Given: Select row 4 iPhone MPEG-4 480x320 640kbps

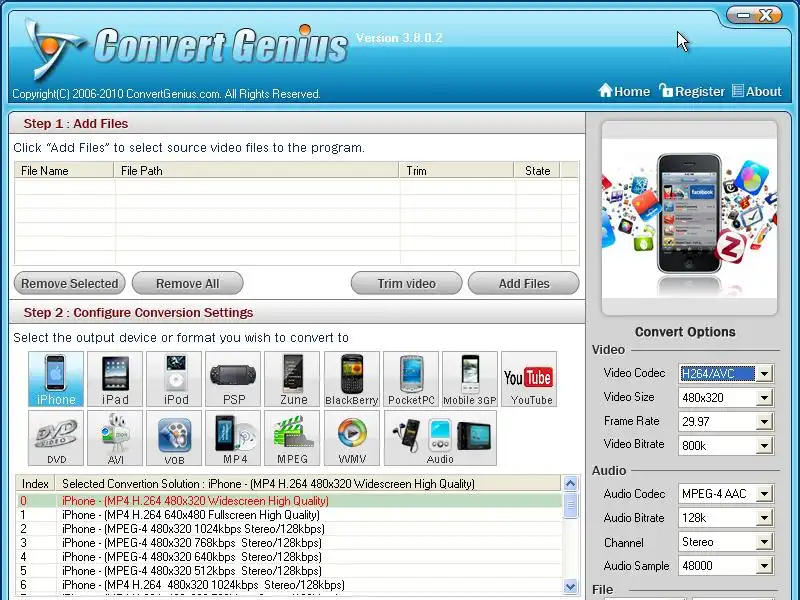Looking at the screenshot, I should (x=289, y=557).
